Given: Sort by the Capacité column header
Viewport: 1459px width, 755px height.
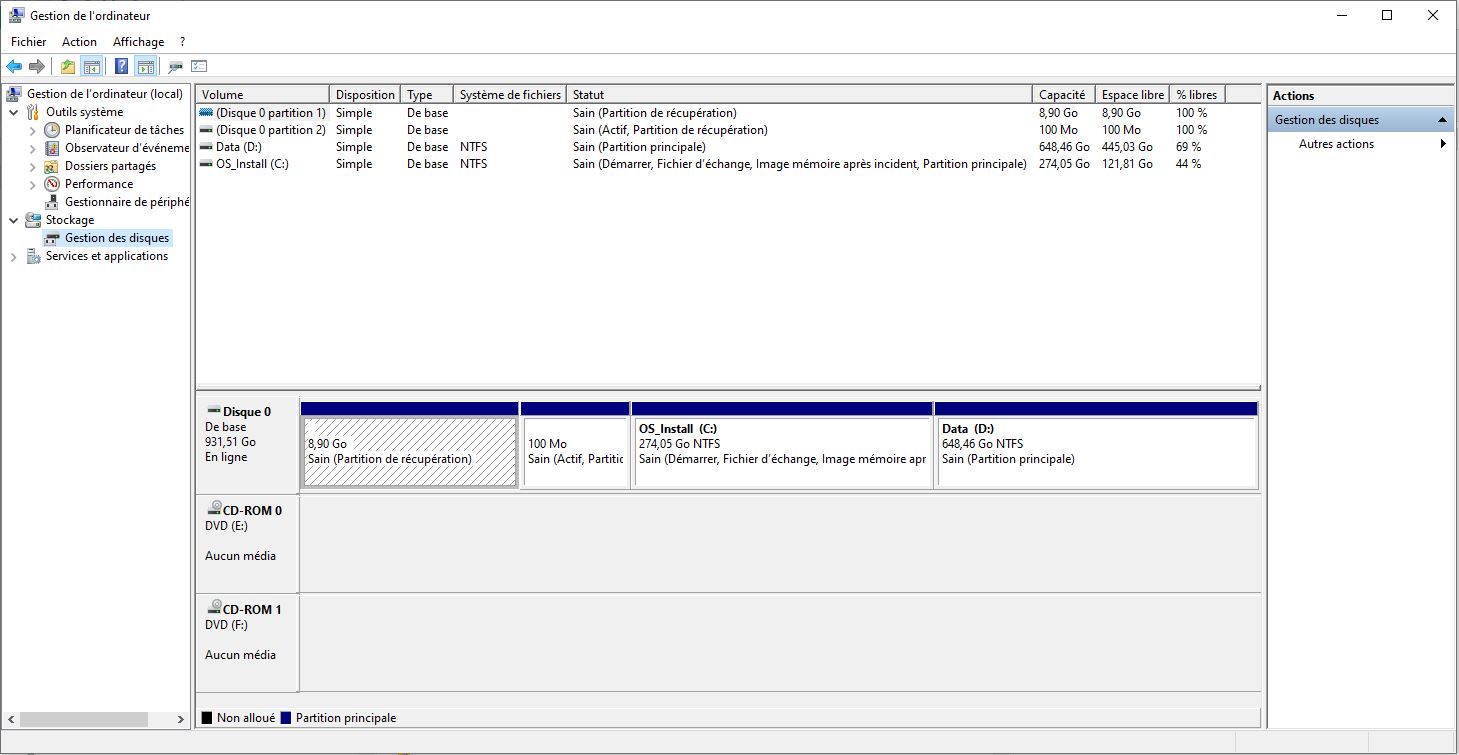Looking at the screenshot, I should click(x=1061, y=95).
